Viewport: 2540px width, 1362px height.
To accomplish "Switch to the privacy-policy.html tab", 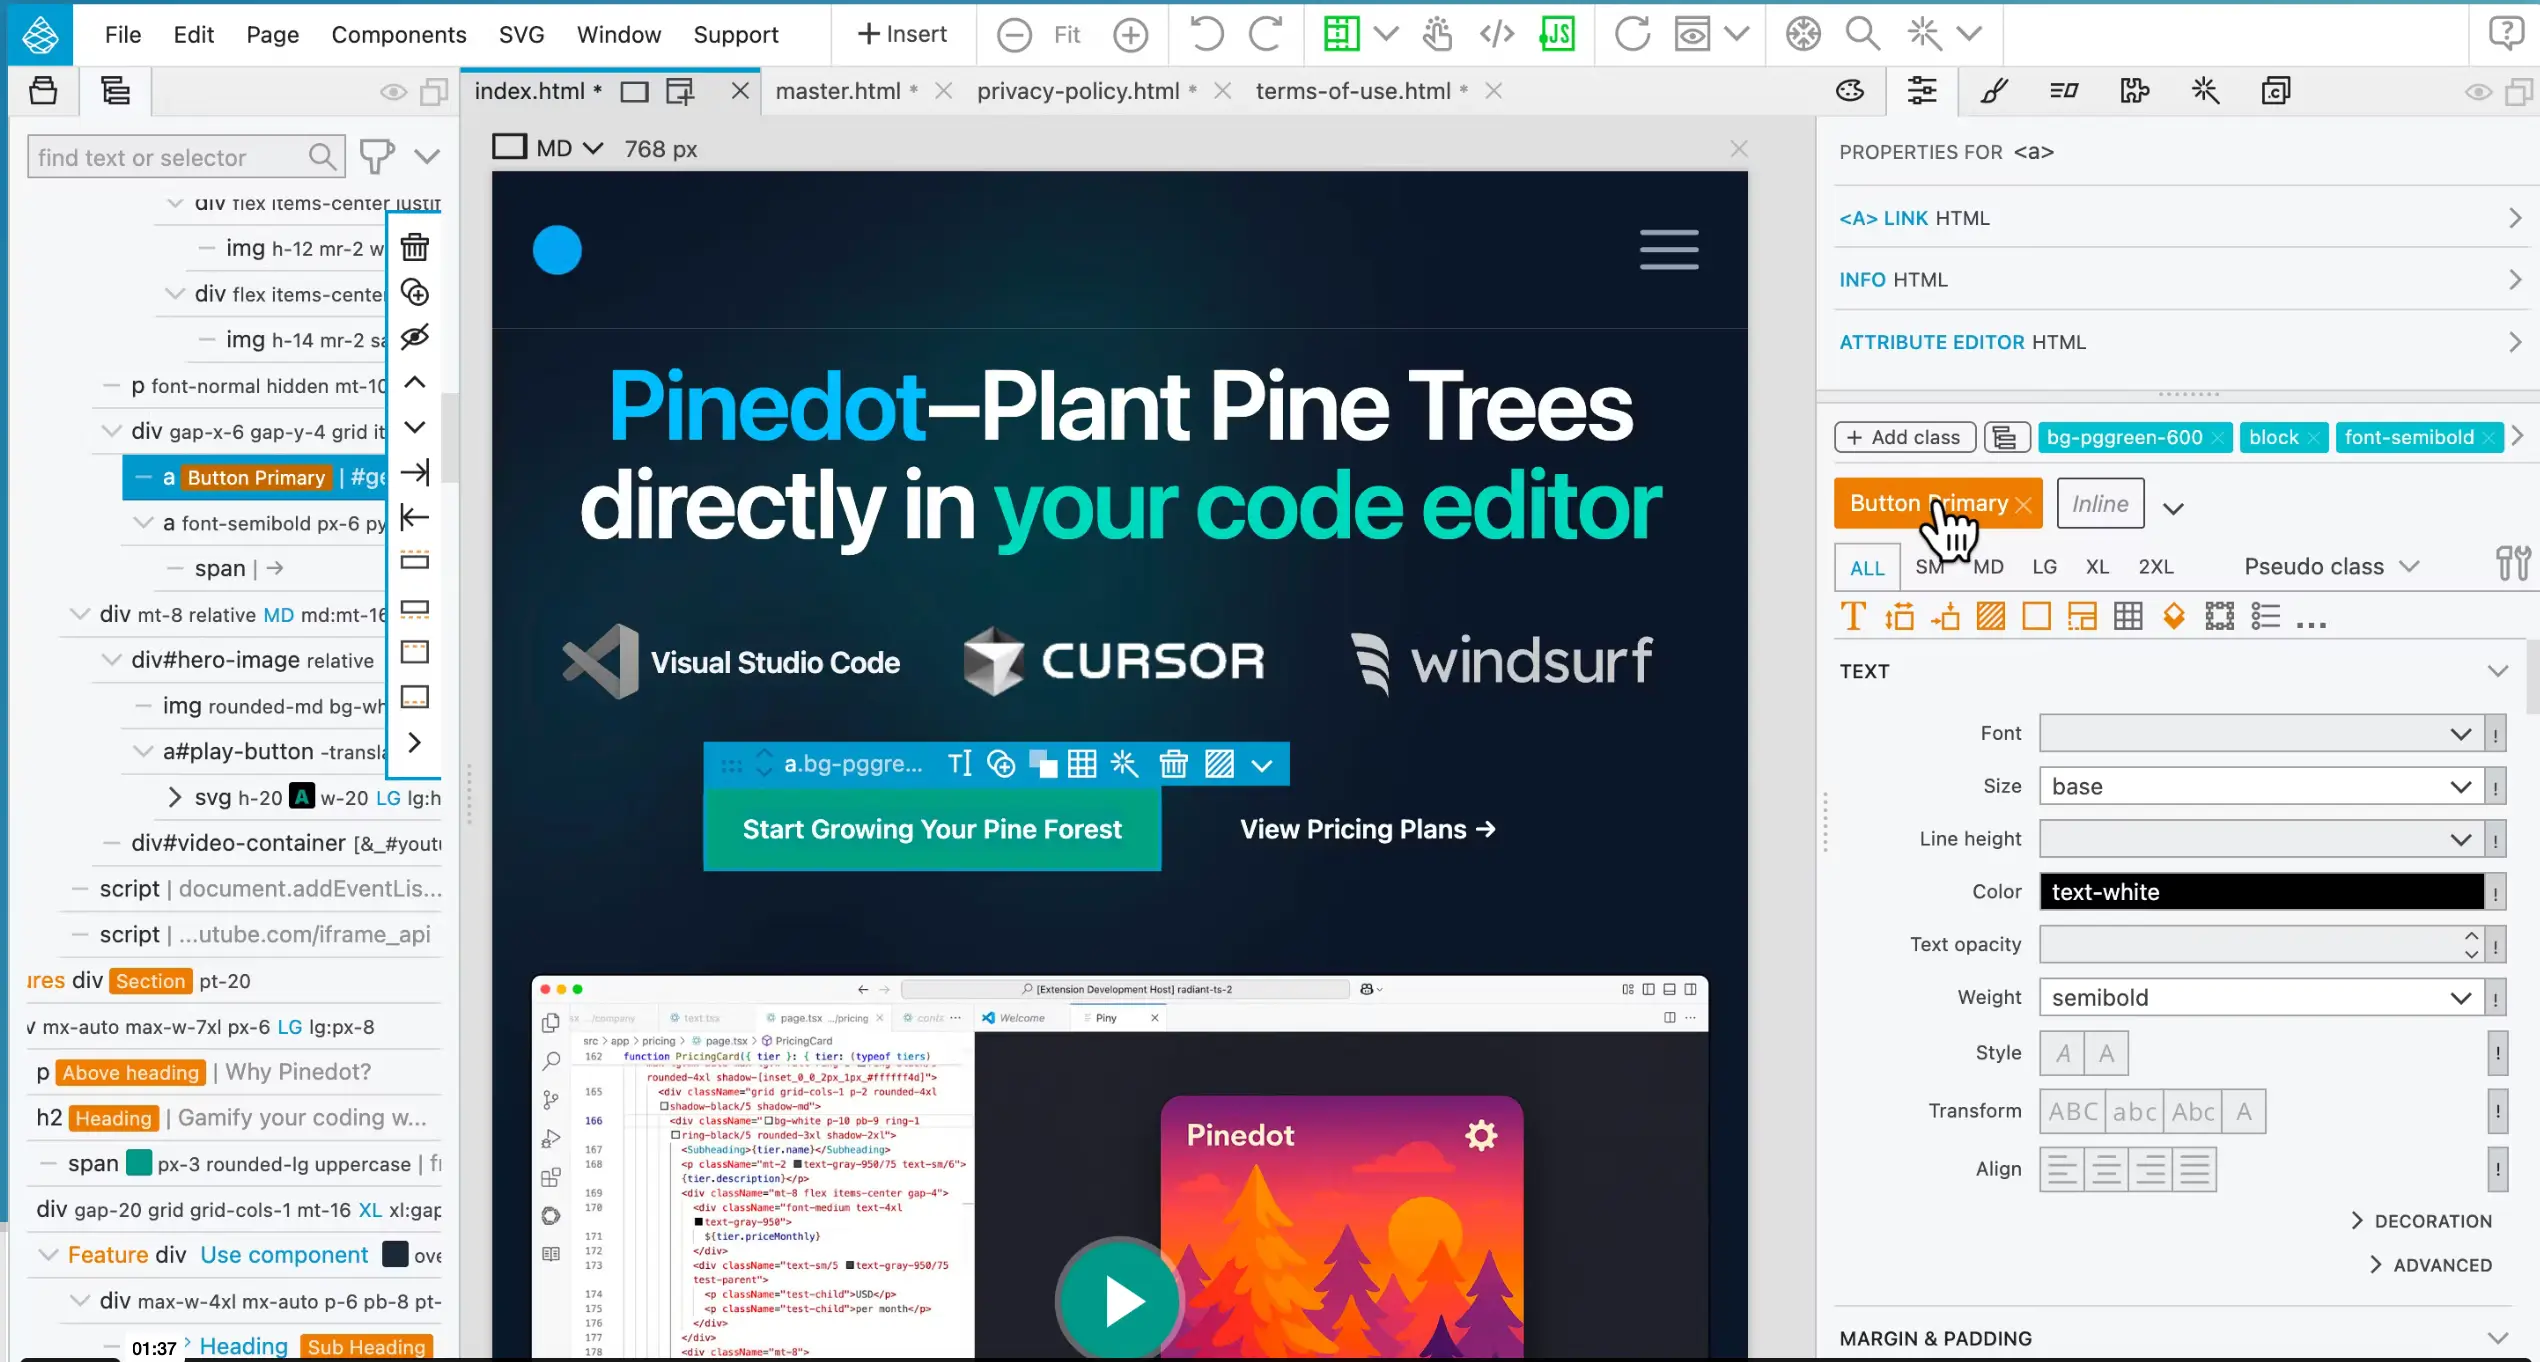I will coord(1077,91).
